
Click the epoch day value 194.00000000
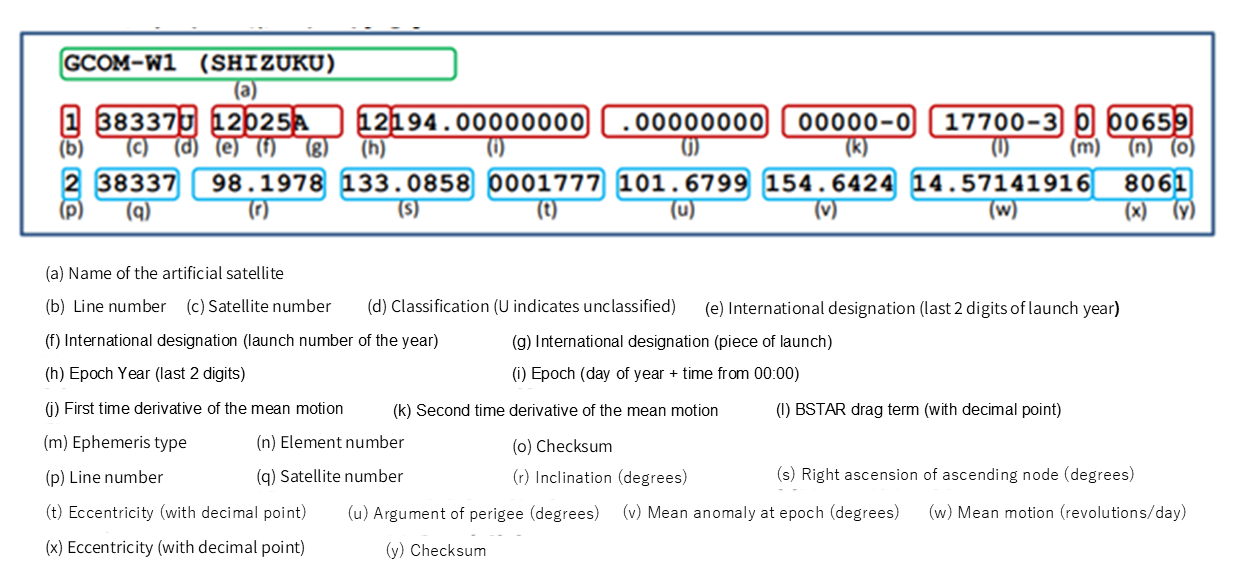pos(490,122)
